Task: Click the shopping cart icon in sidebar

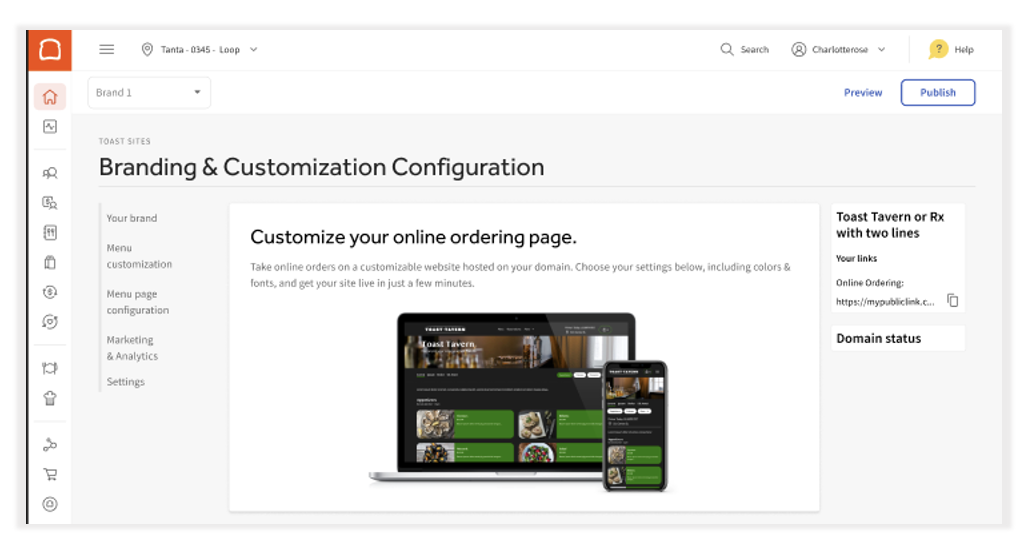Action: [x=50, y=475]
